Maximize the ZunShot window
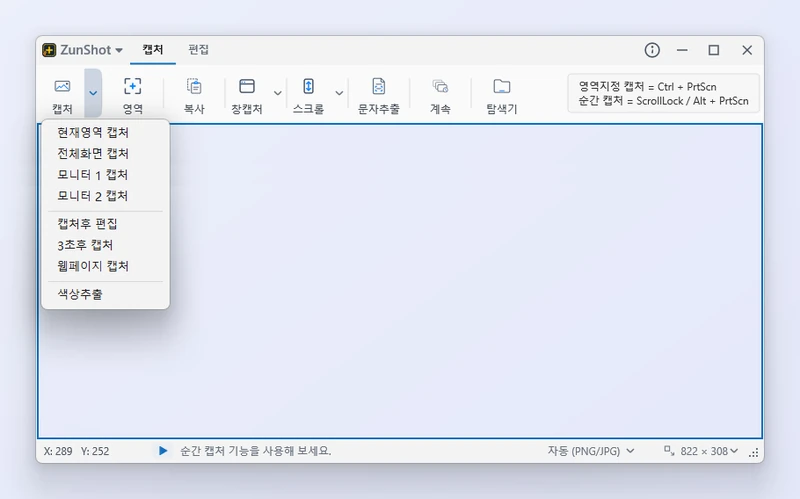800x499 pixels. 714,50
